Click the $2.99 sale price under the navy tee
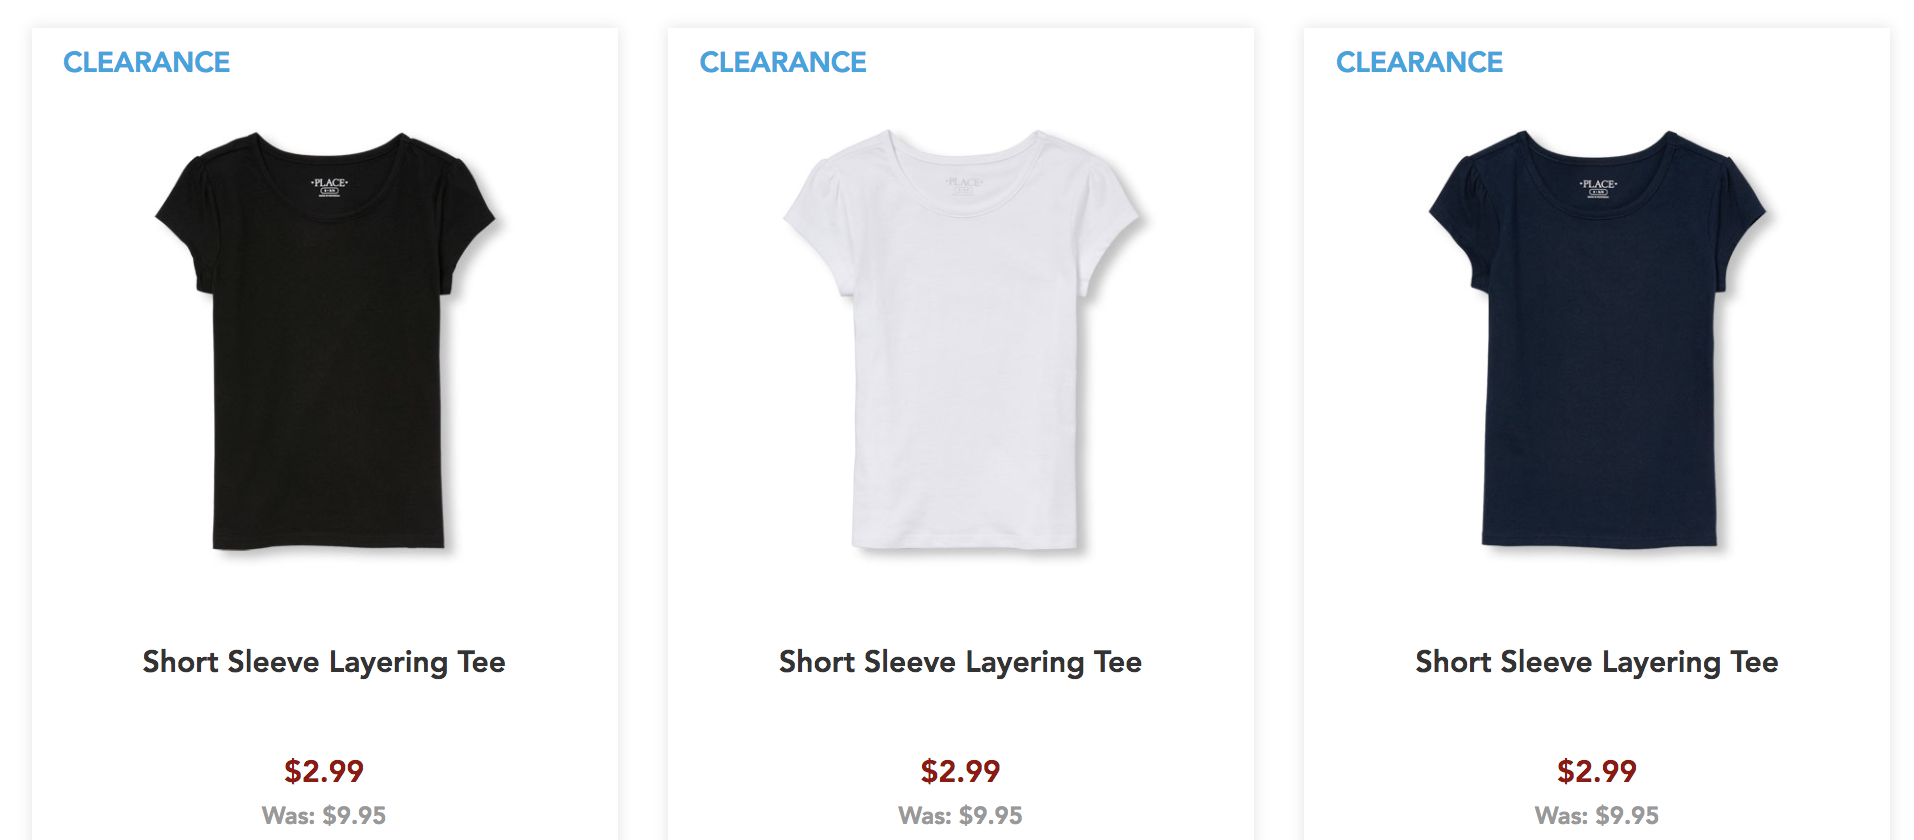 tap(1597, 771)
